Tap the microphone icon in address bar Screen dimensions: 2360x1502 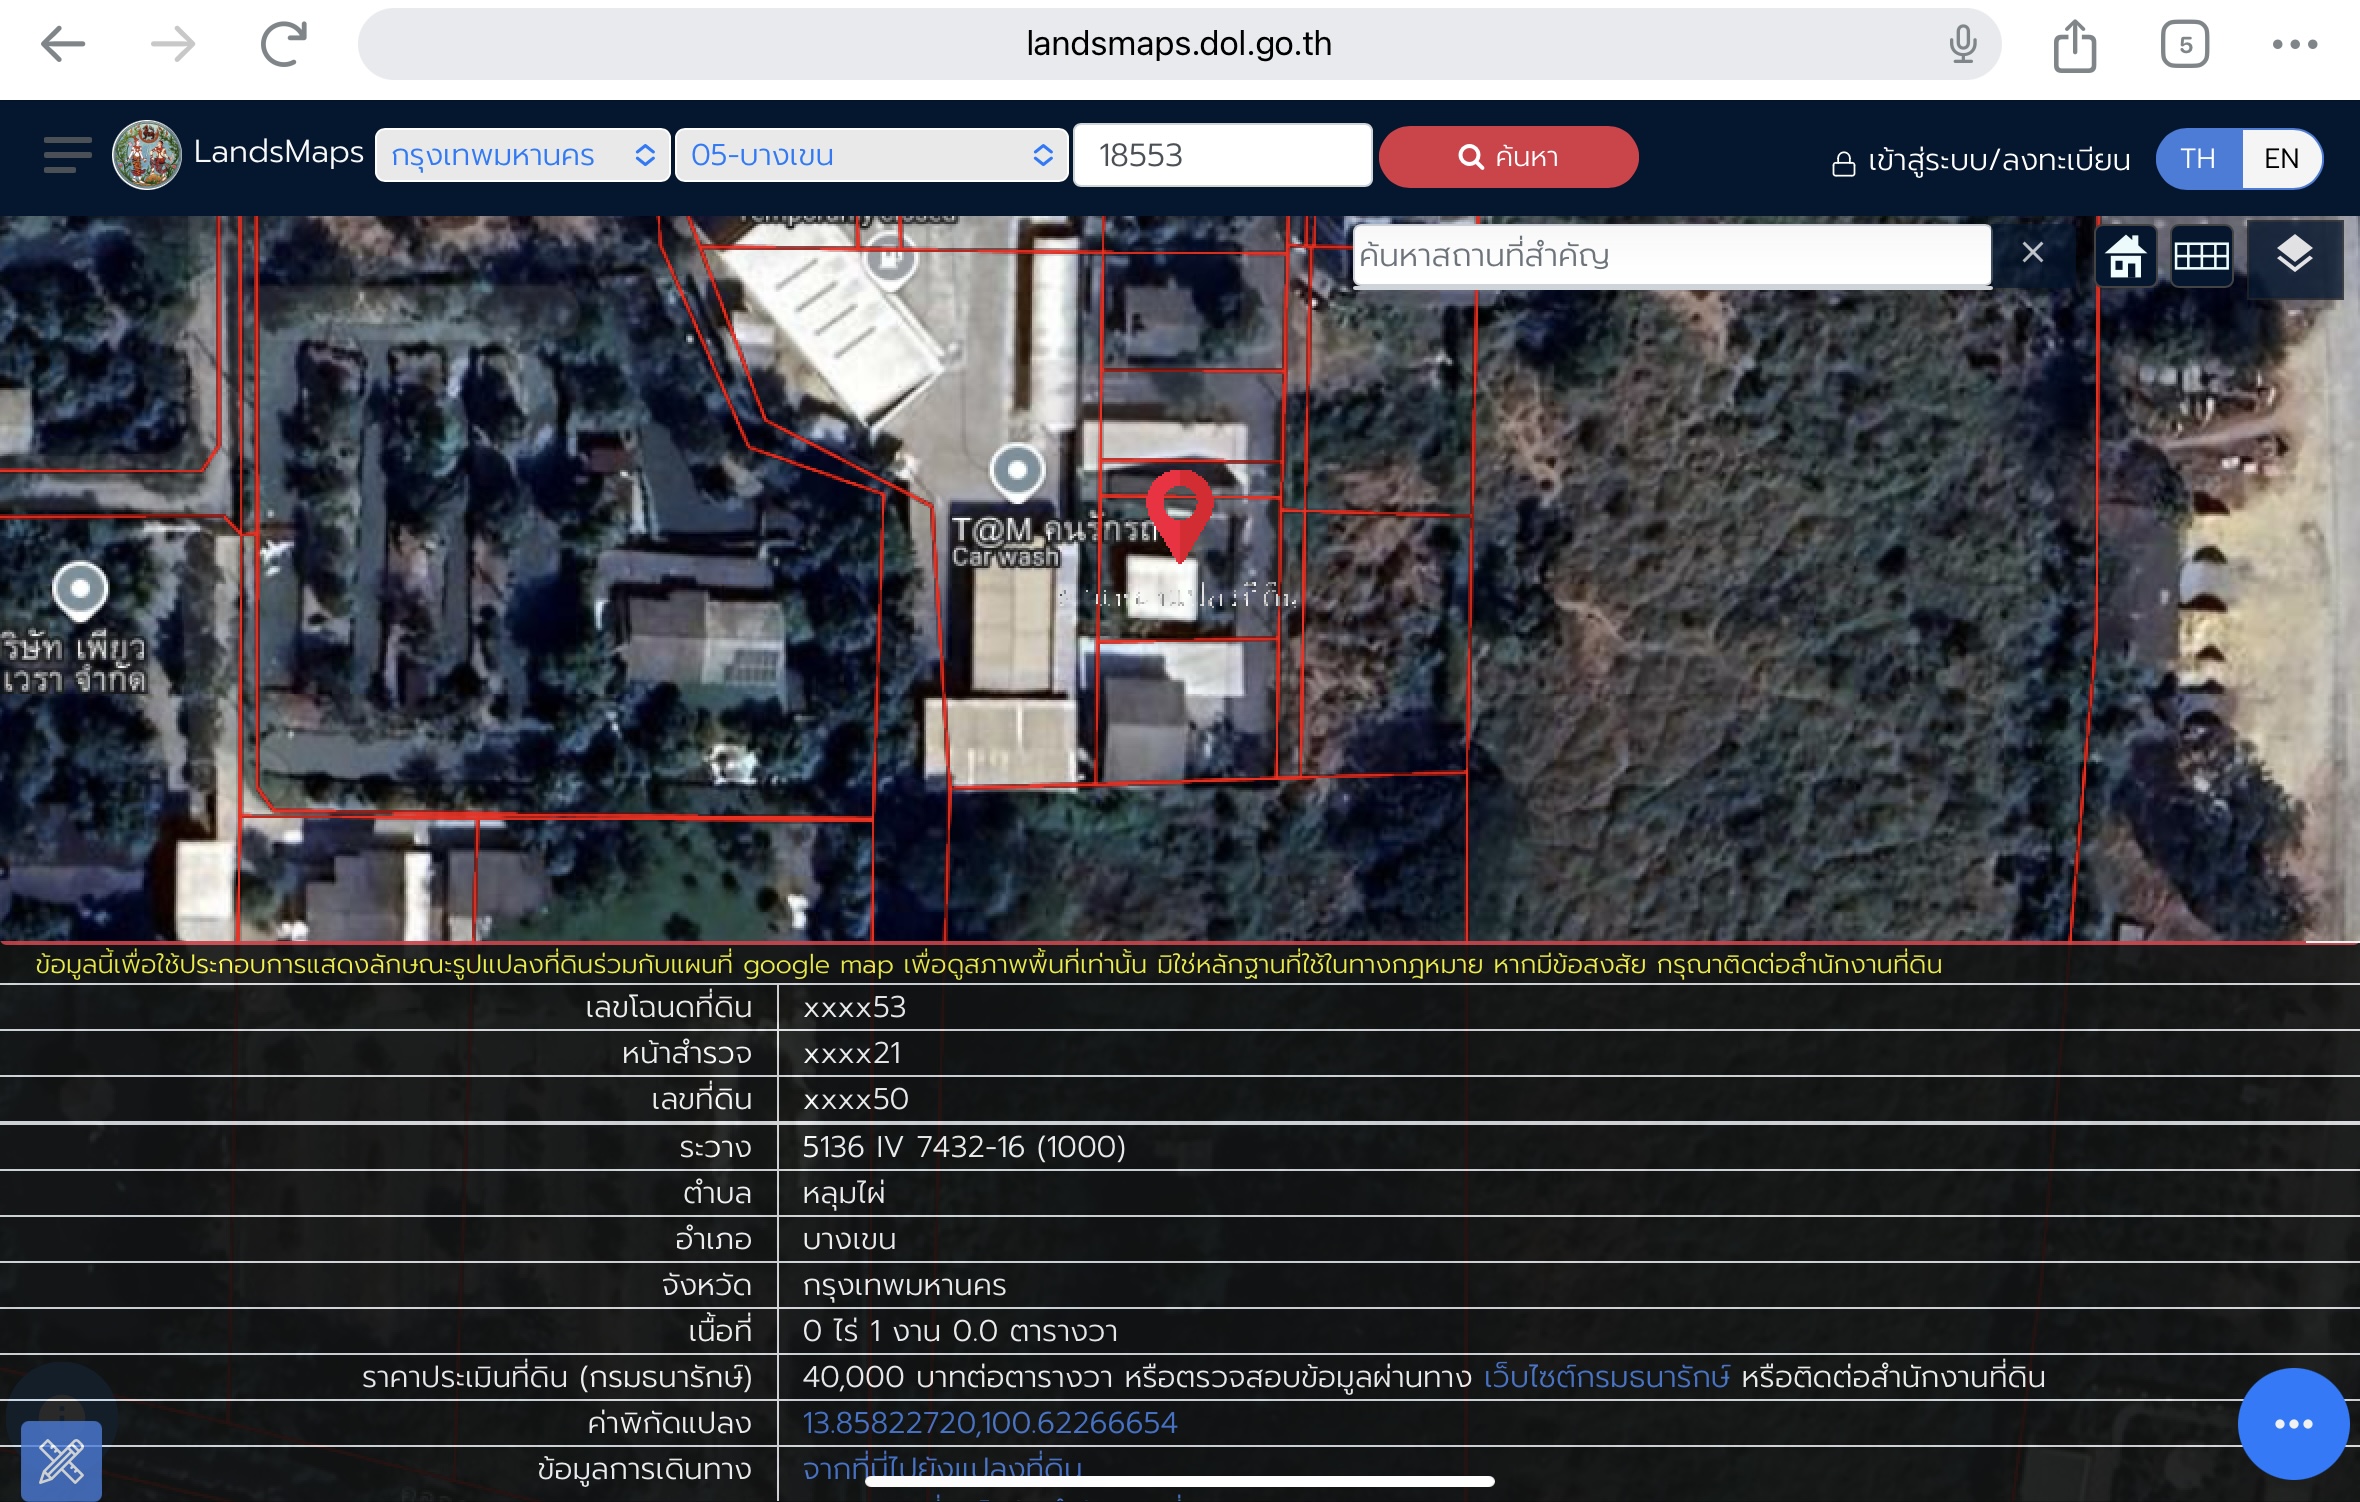pyautogui.click(x=1962, y=45)
